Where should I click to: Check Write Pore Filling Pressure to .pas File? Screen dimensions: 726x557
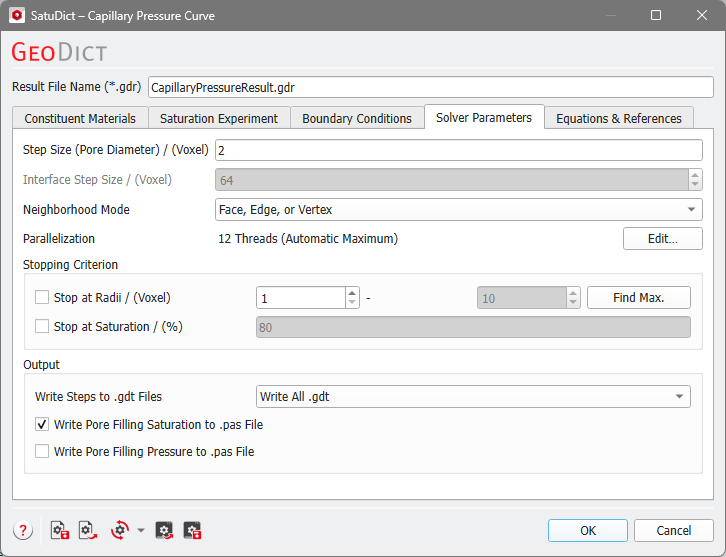click(x=42, y=451)
